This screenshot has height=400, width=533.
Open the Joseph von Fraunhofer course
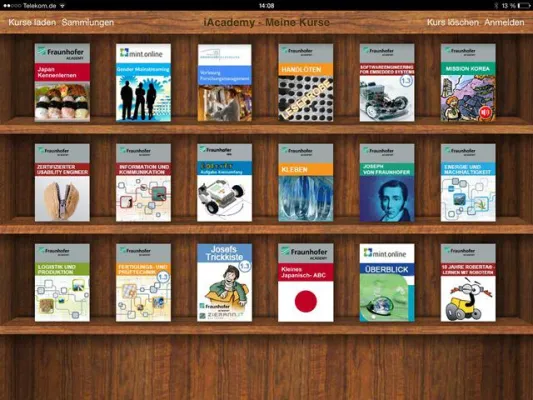coord(387,182)
